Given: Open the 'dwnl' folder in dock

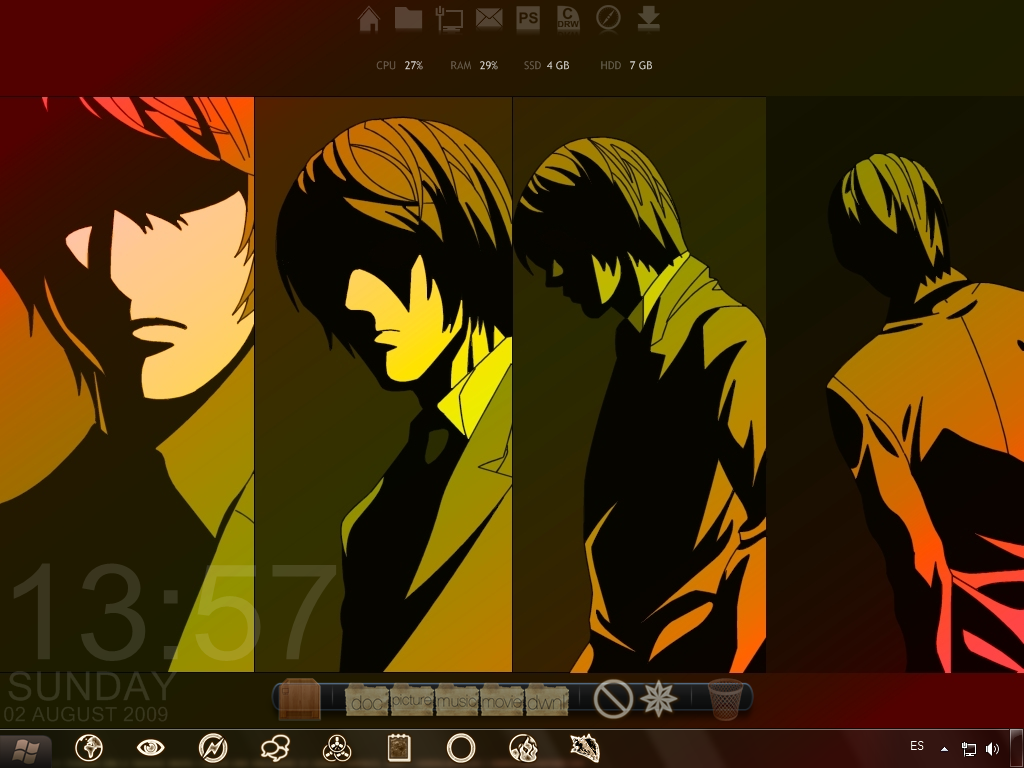Looking at the screenshot, I should click(x=546, y=700).
